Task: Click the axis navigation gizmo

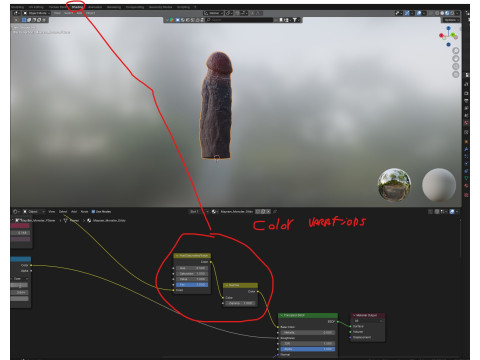Action: coord(448,36)
